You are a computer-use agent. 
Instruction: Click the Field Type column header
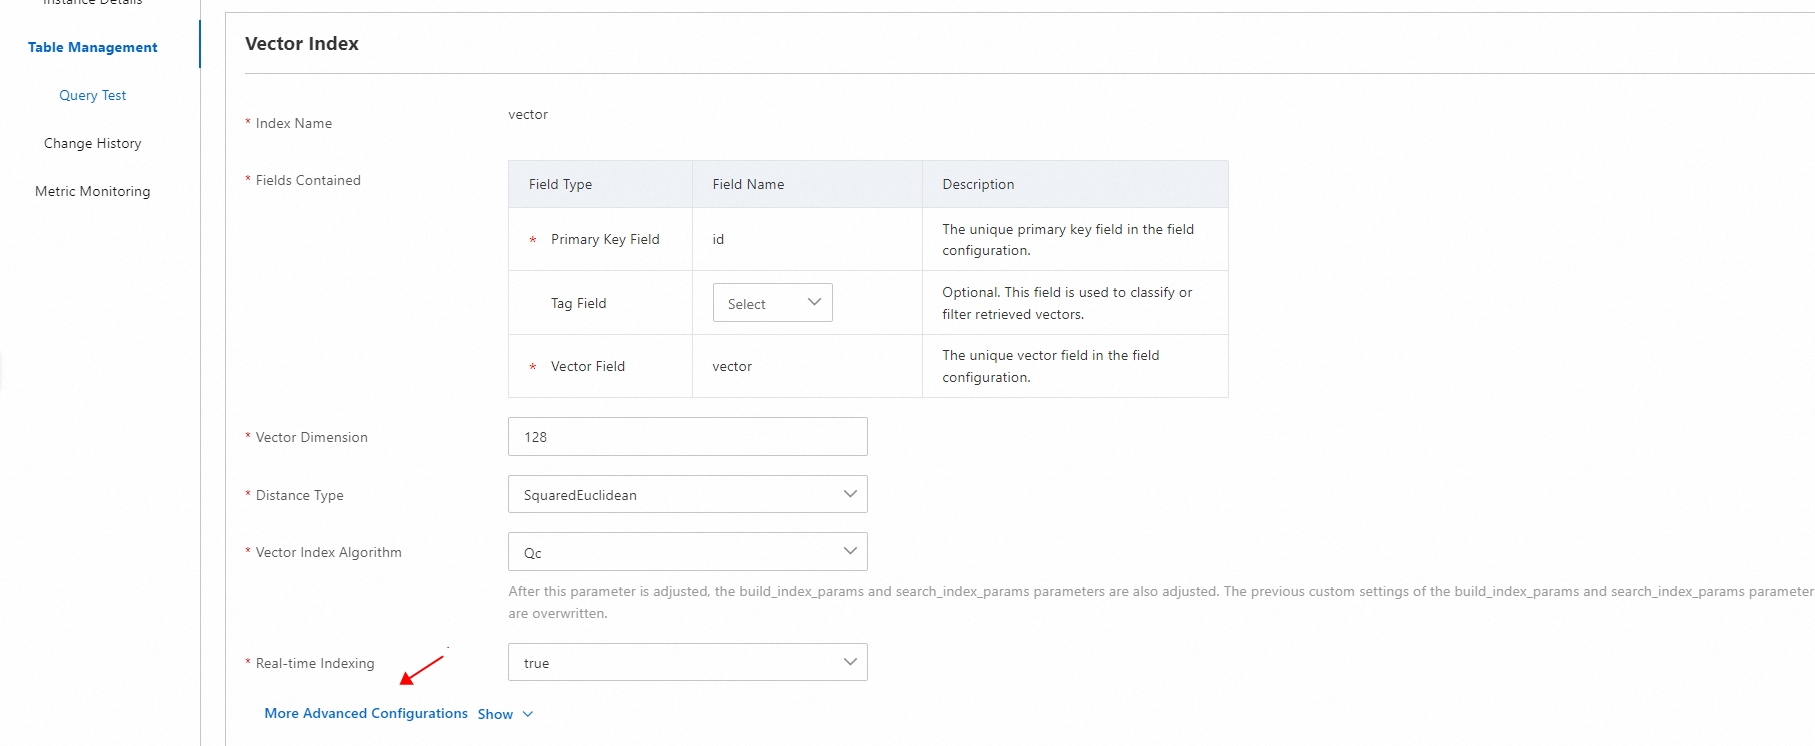point(560,184)
